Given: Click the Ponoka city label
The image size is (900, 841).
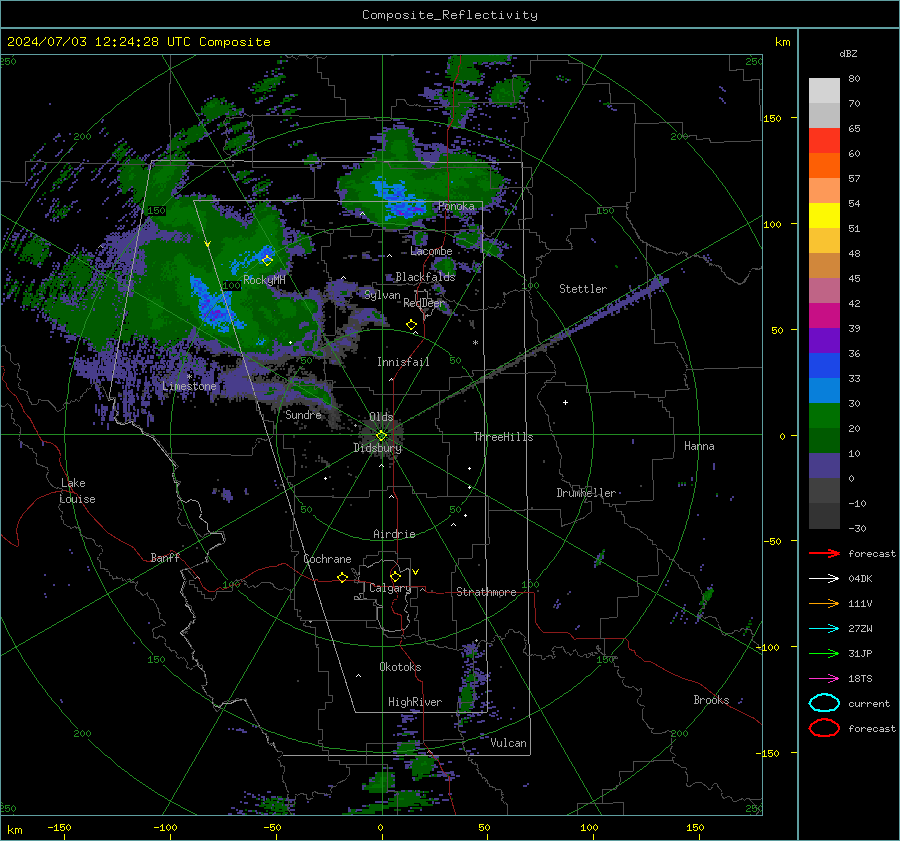Looking at the screenshot, I should pyautogui.click(x=456, y=206).
